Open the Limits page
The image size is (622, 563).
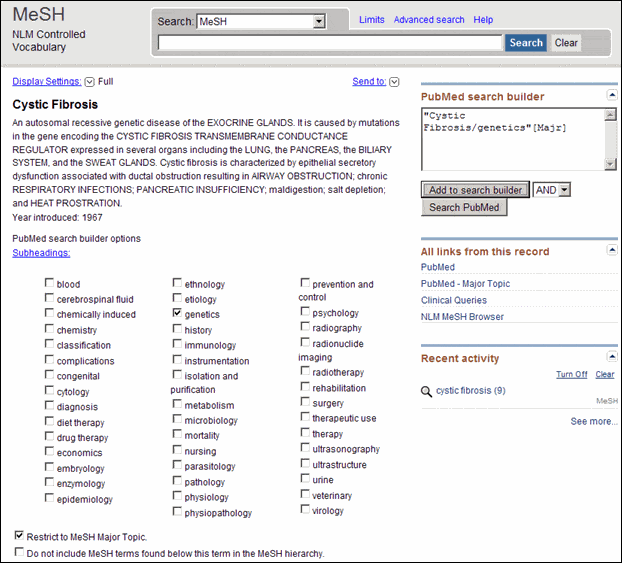point(371,20)
